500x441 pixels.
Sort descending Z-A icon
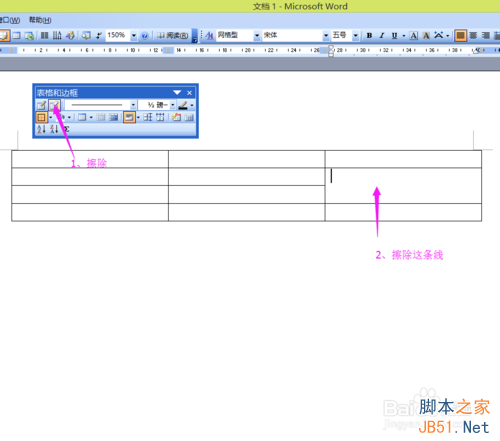tap(54, 129)
